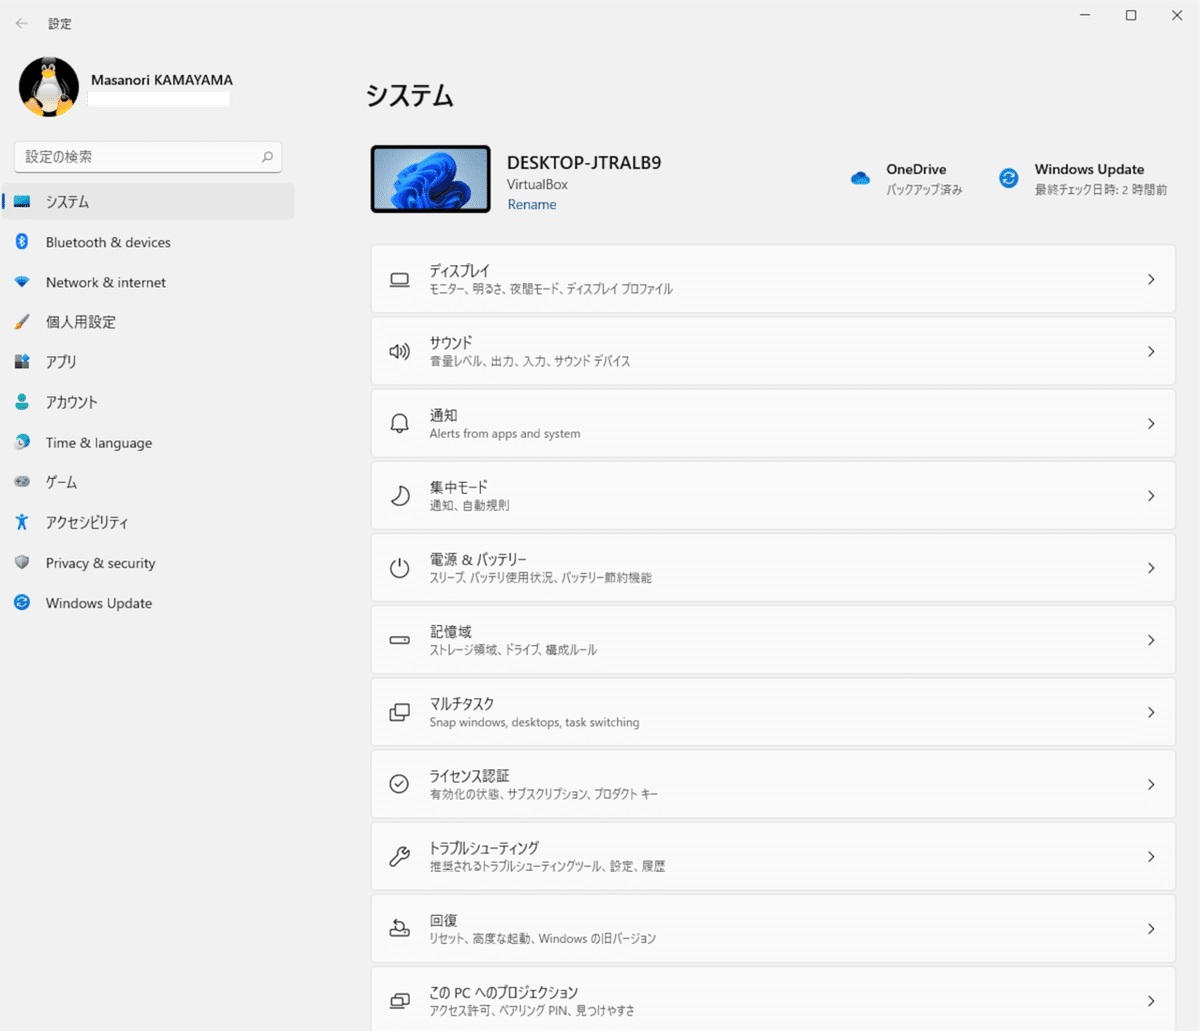Click the back arrow in title bar
The height and width of the screenshot is (1031, 1200).
[22, 23]
